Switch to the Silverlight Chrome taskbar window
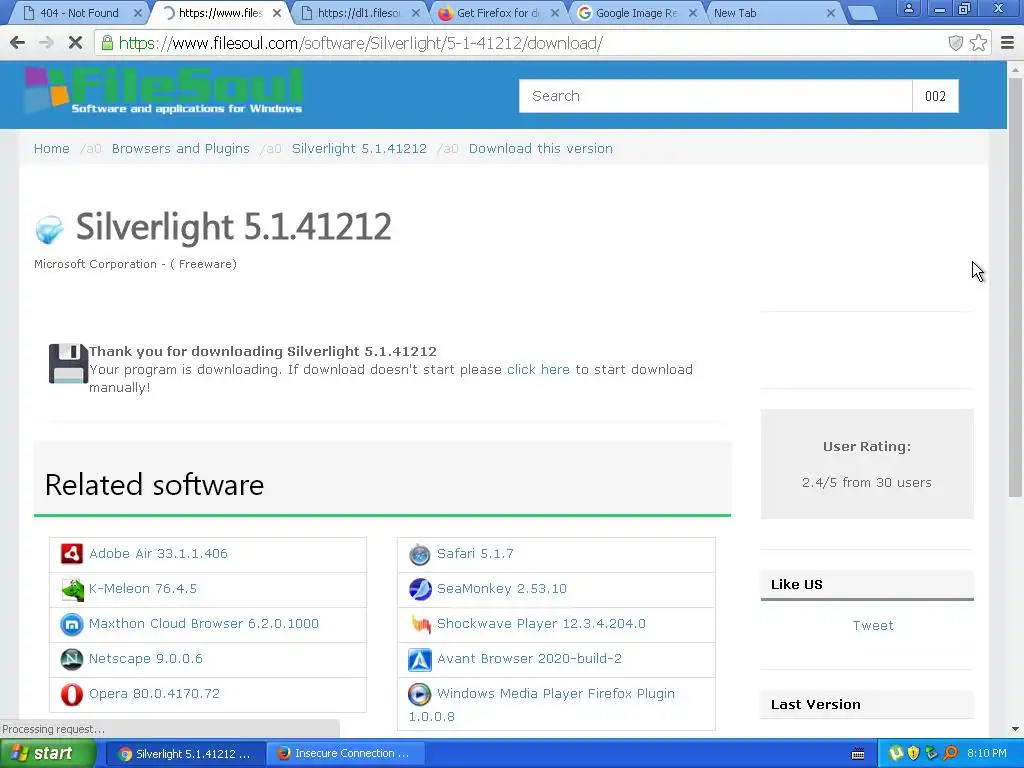1024x768 pixels. click(x=185, y=754)
